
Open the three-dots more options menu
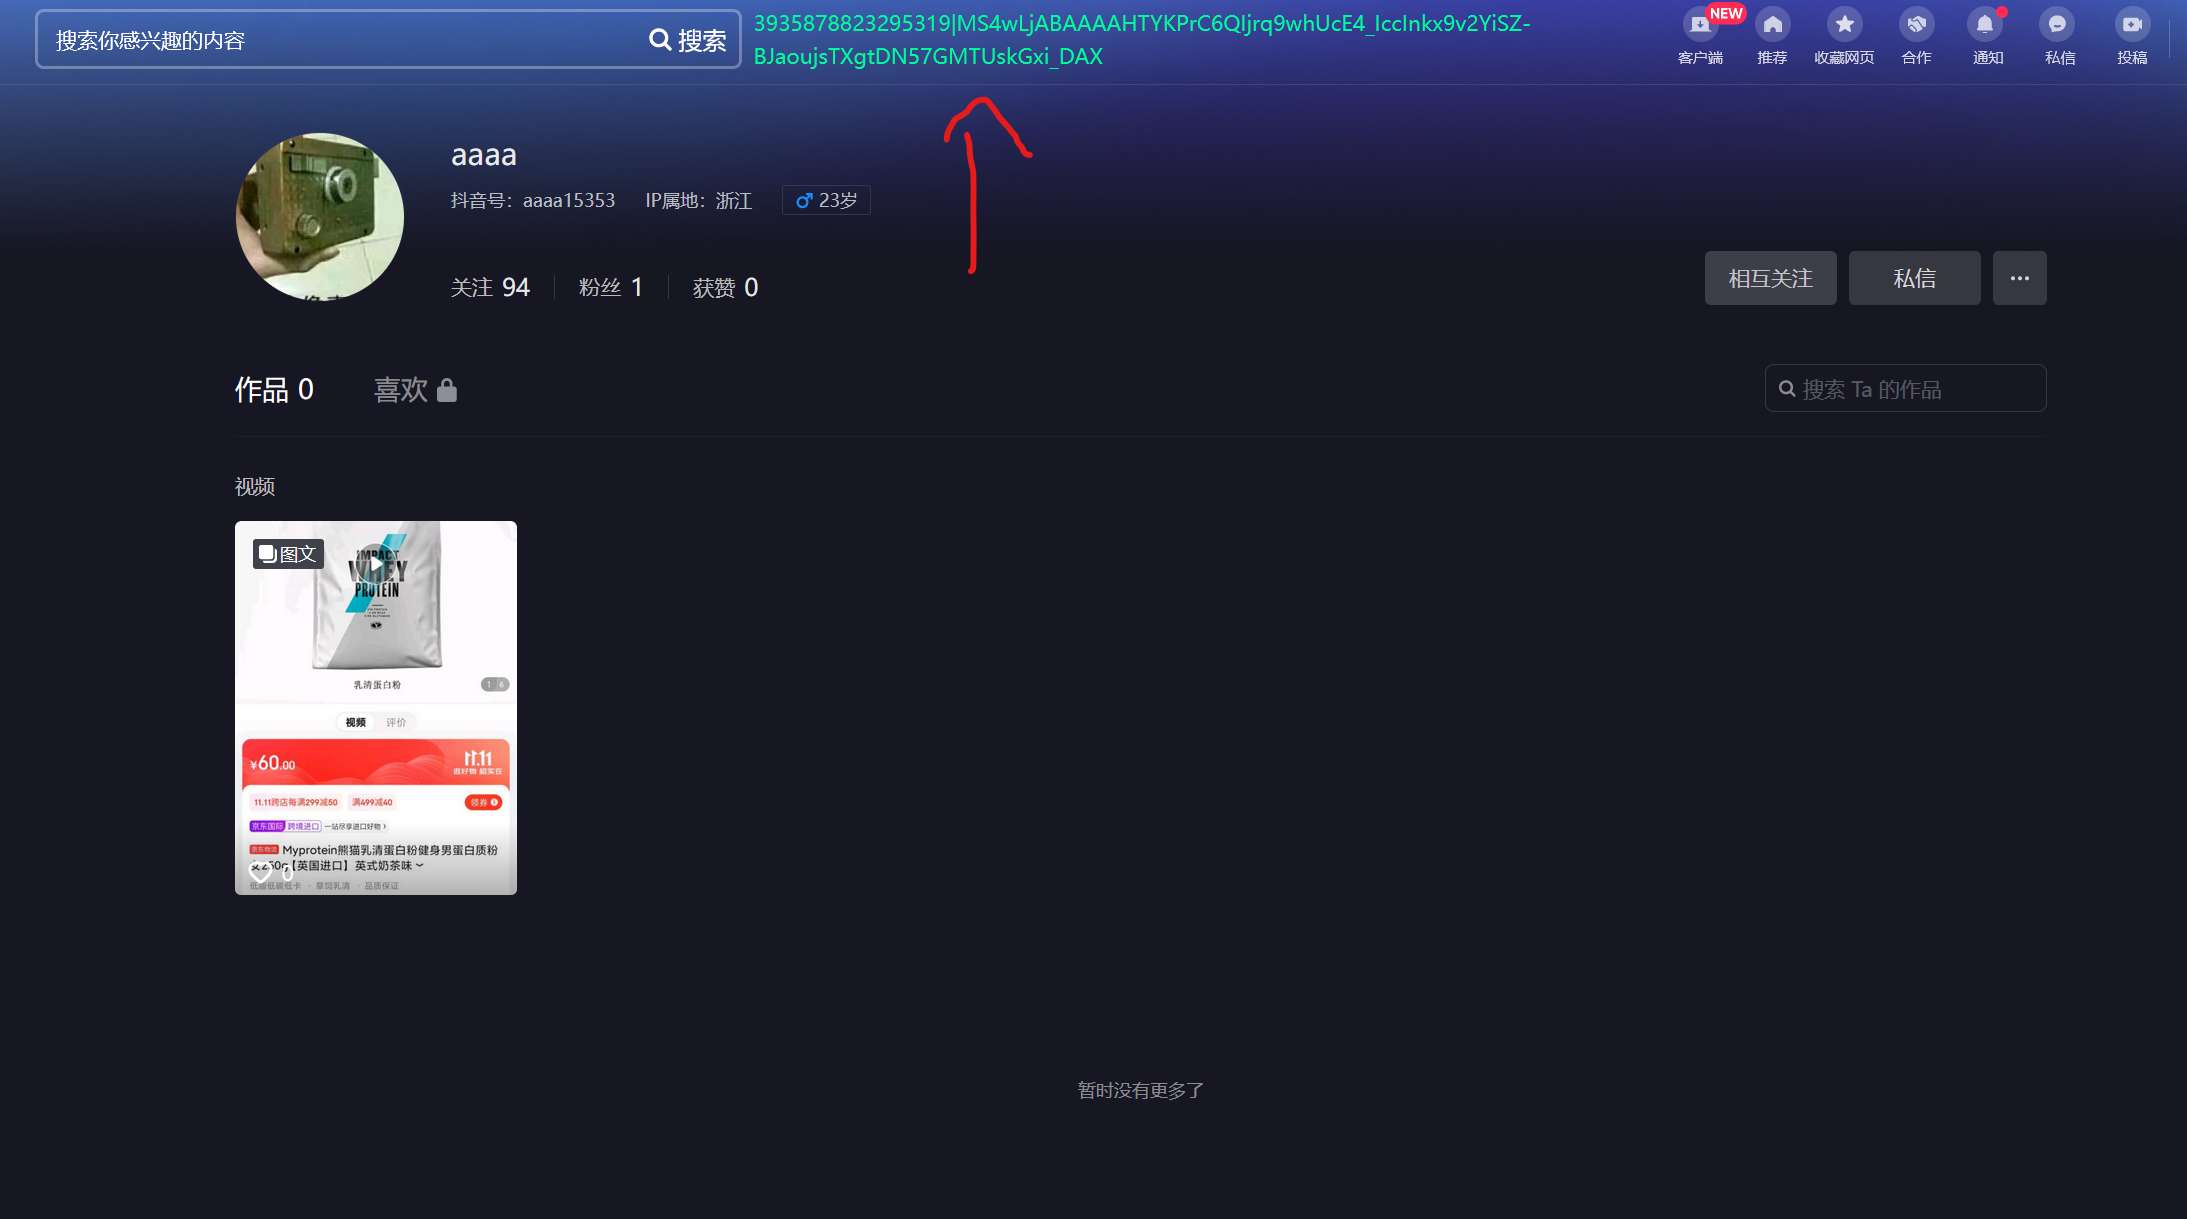point(2019,278)
